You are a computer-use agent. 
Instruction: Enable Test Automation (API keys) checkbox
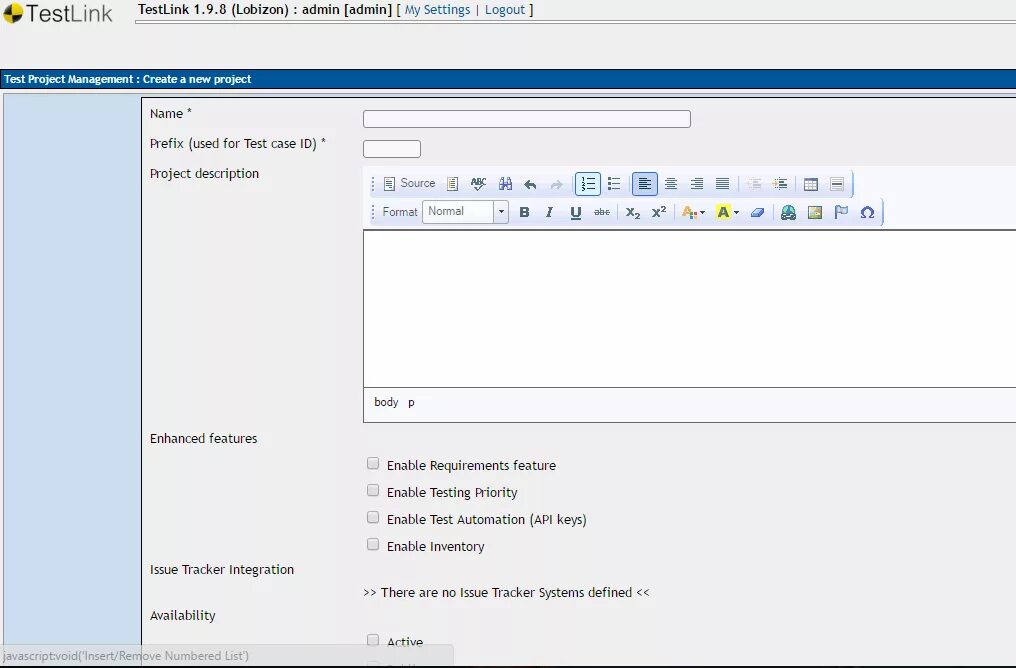[x=373, y=517]
